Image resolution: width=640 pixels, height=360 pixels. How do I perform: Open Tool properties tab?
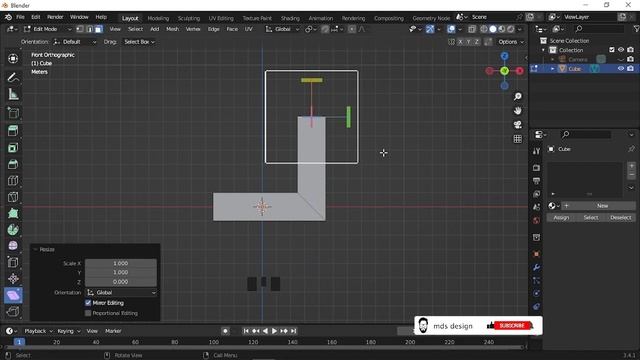tap(536, 151)
